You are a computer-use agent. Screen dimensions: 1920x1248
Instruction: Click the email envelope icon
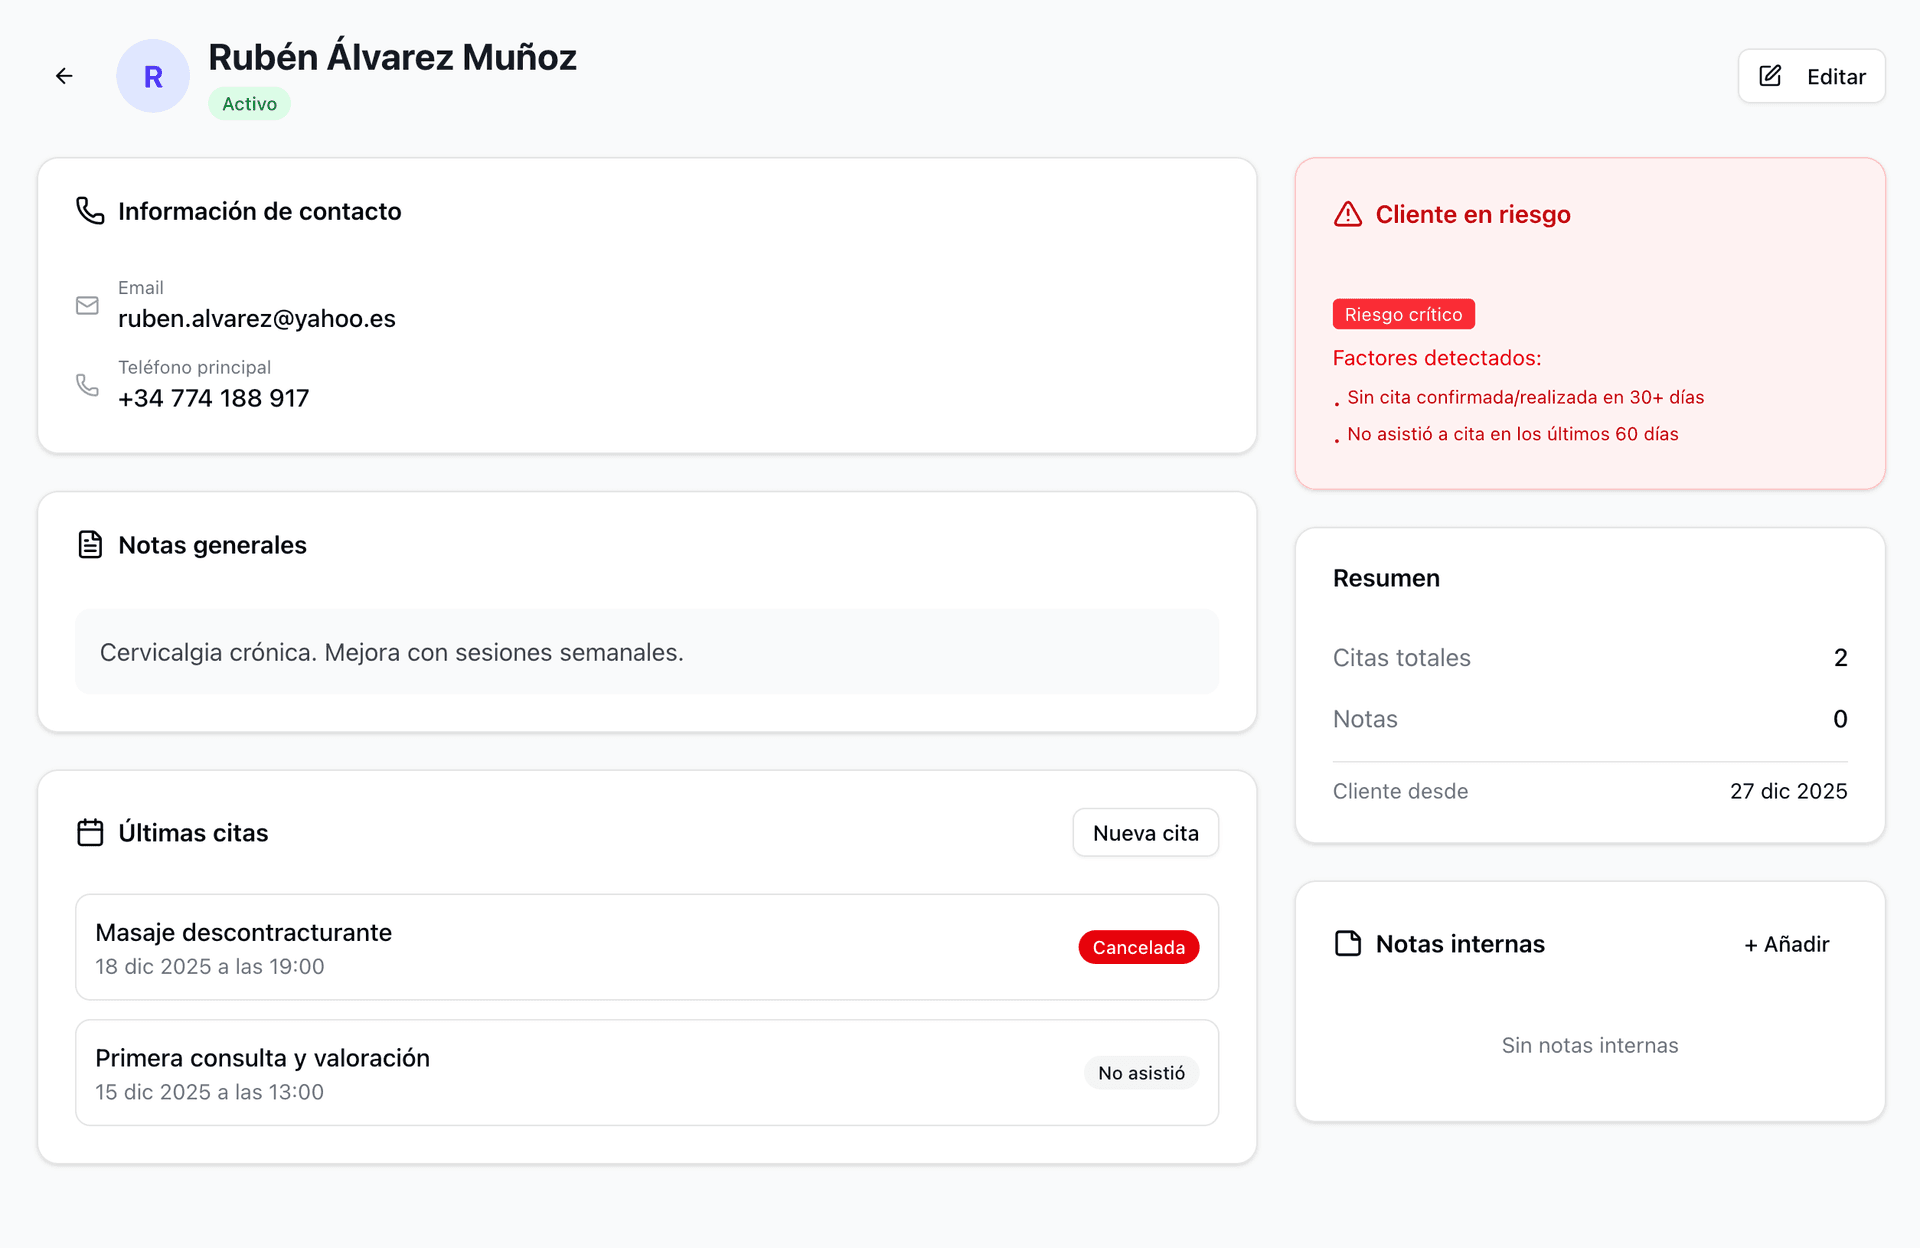pos(88,305)
